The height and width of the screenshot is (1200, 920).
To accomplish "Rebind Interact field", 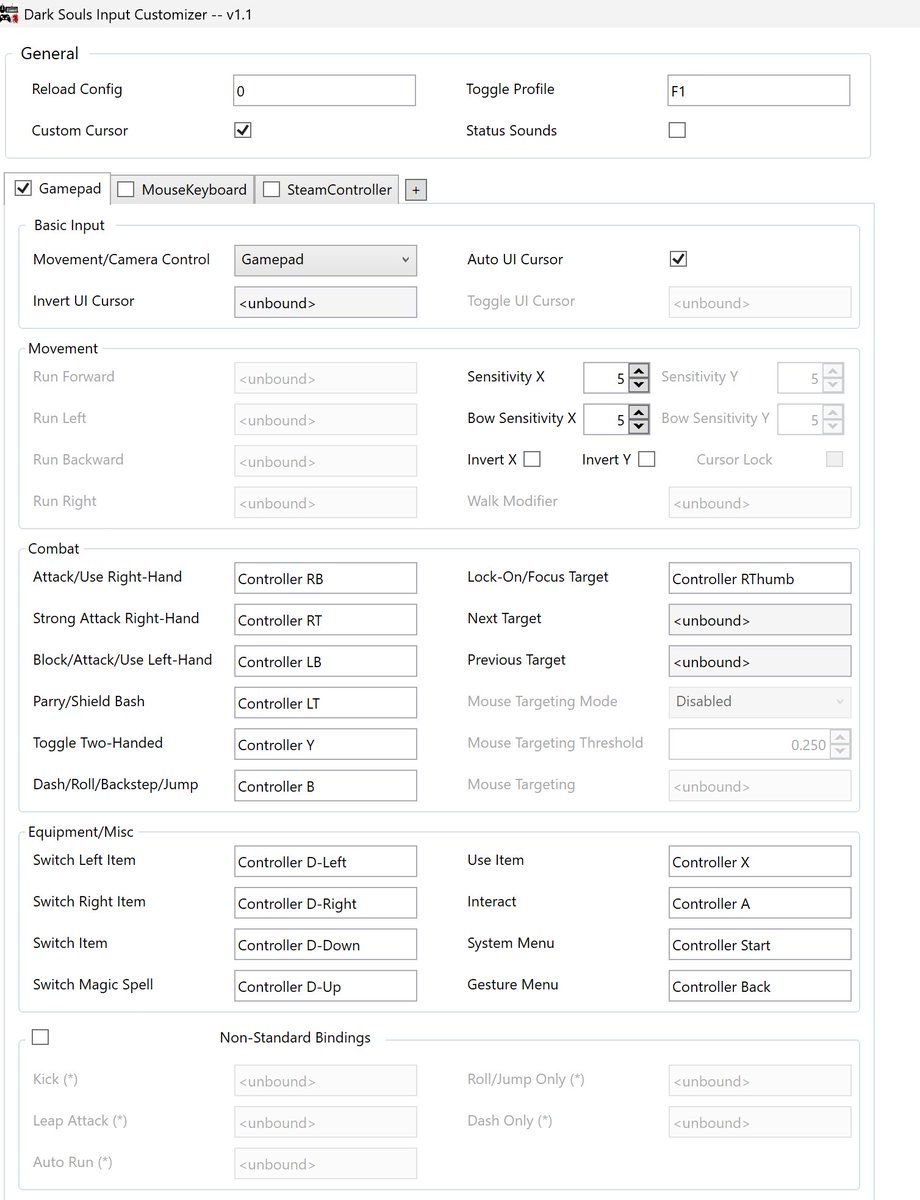I will tap(760, 903).
